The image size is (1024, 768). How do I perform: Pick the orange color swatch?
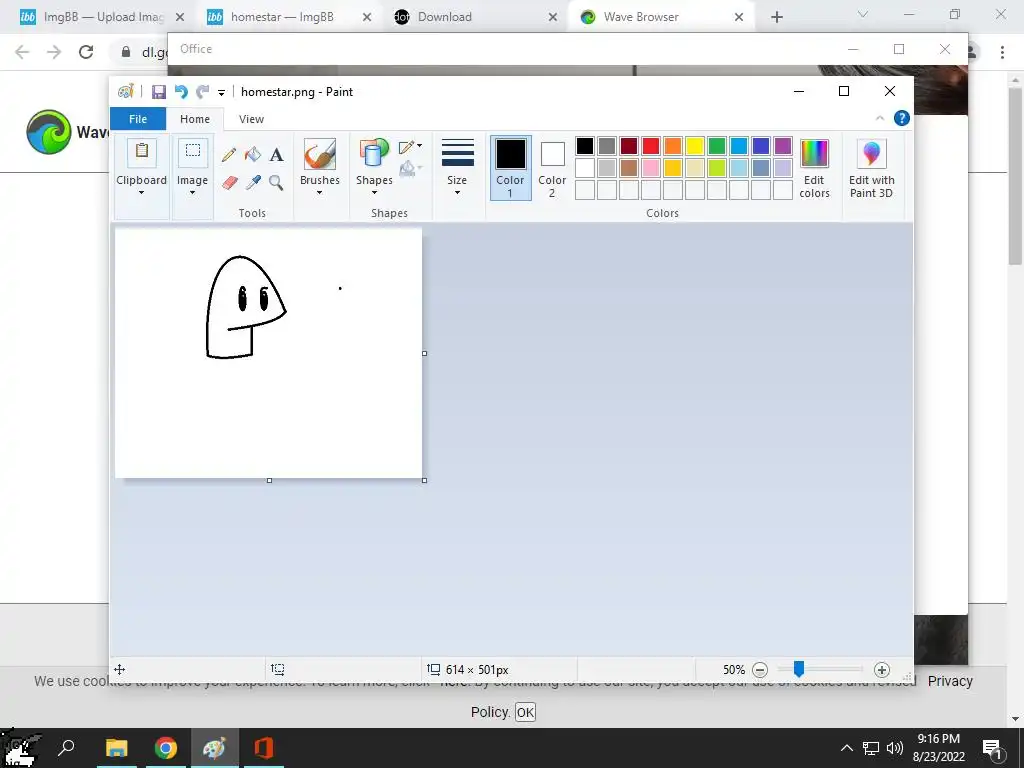pos(673,146)
